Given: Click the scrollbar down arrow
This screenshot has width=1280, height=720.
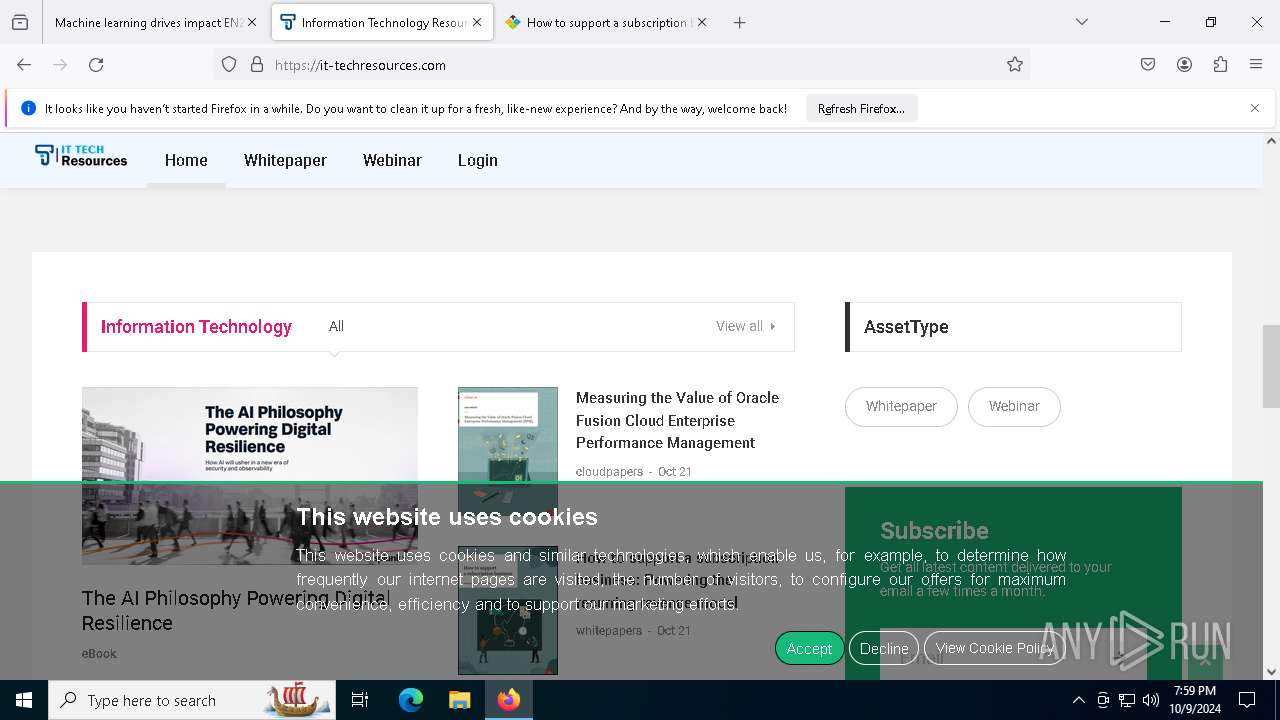Looking at the screenshot, I should [x=1271, y=673].
